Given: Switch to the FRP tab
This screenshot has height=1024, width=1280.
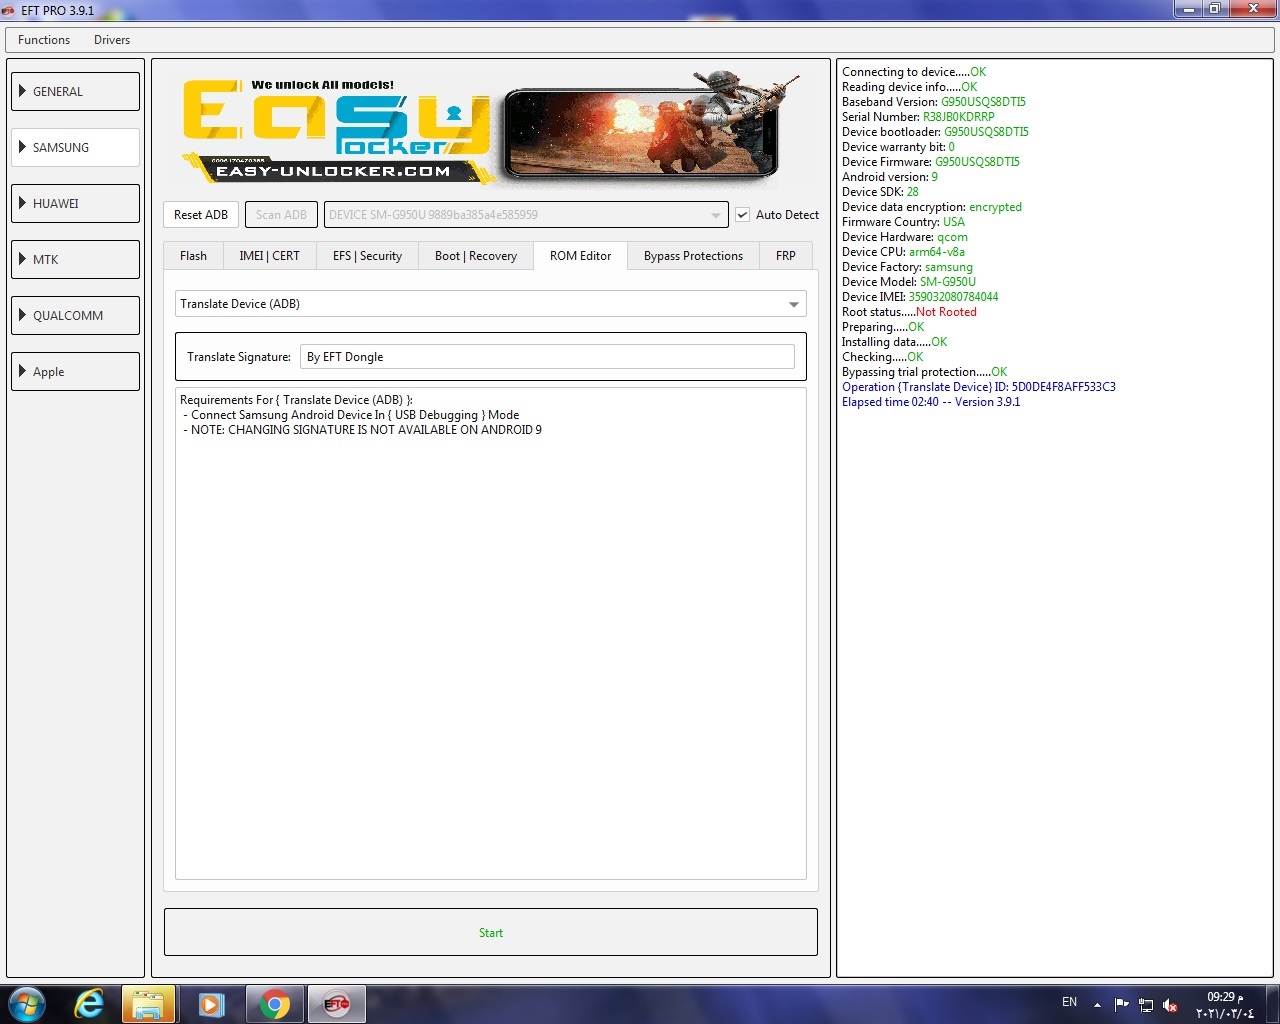Looking at the screenshot, I should click(786, 256).
